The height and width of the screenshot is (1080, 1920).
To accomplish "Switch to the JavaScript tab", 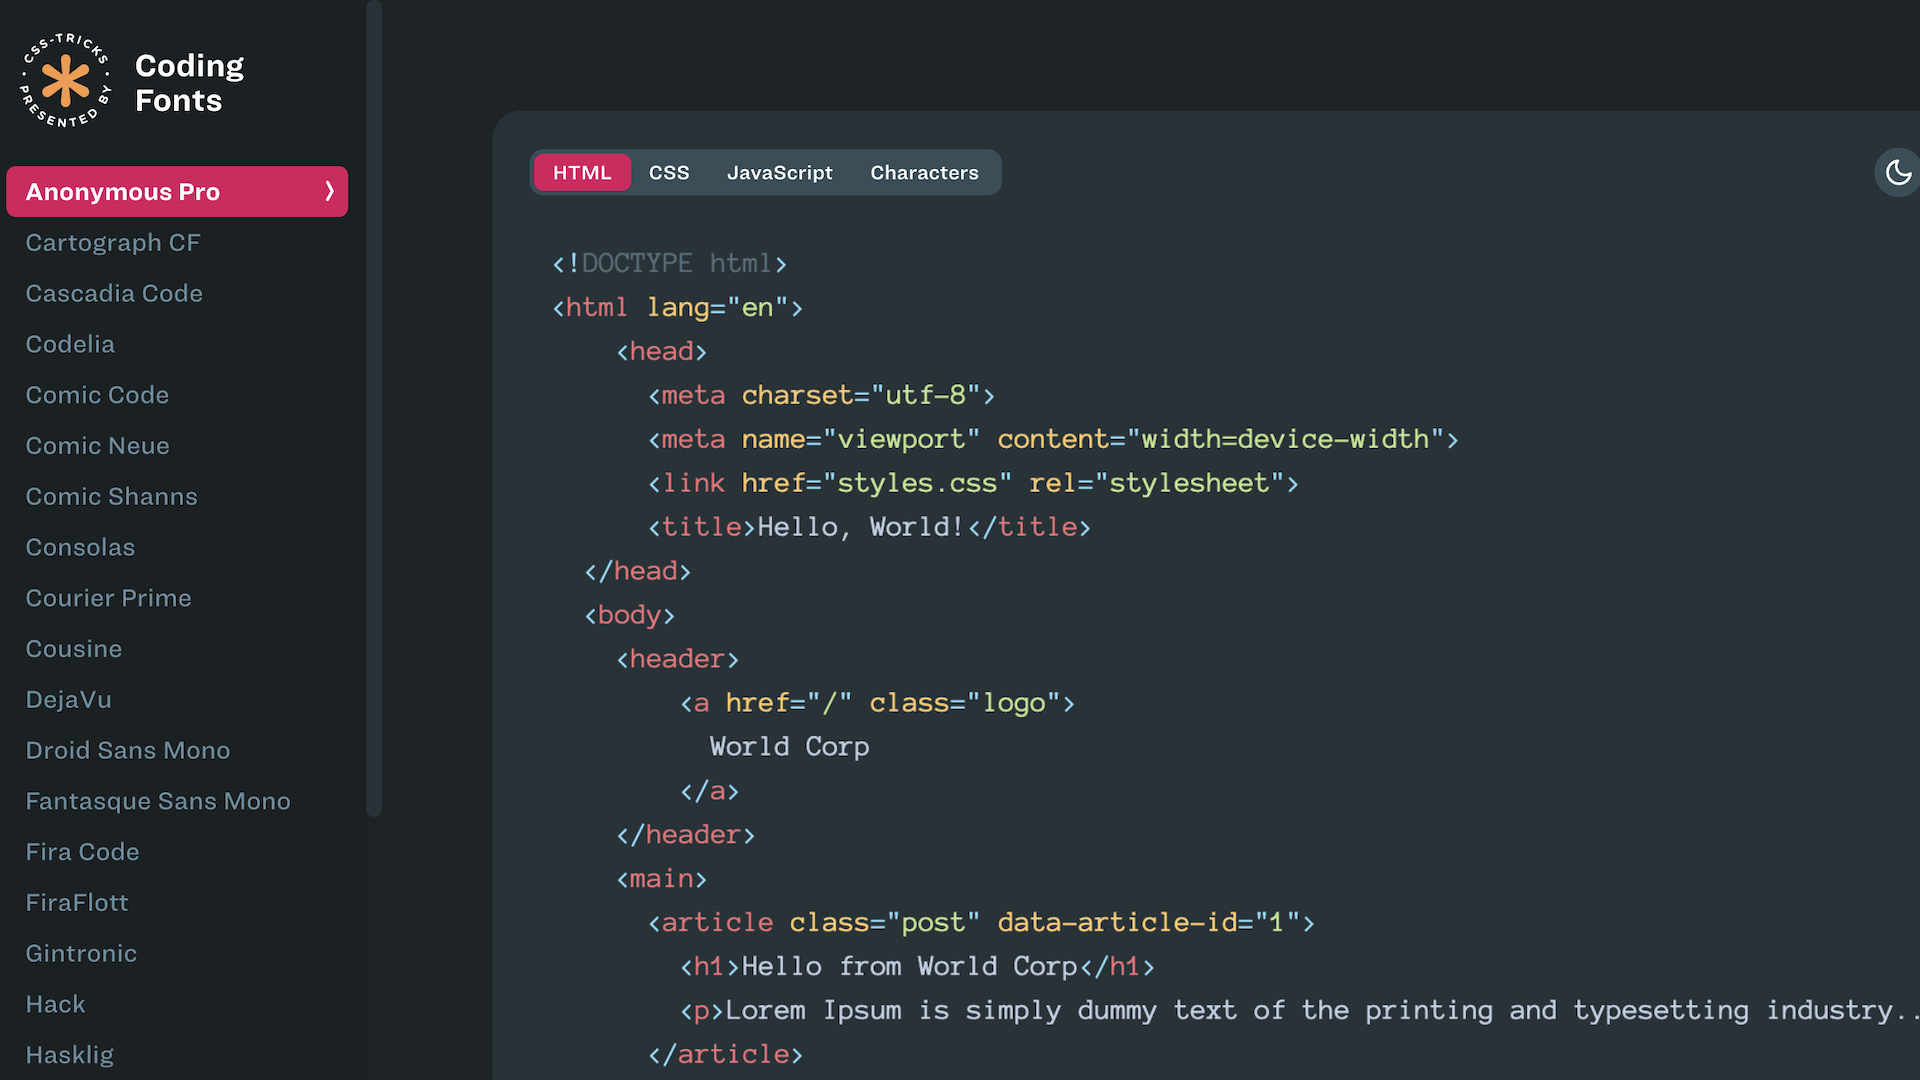I will point(780,172).
